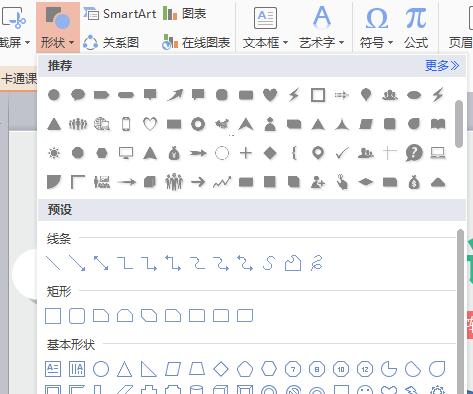Select the square outline recommended shape
Viewport: 473px width, 394px height.
(318, 95)
